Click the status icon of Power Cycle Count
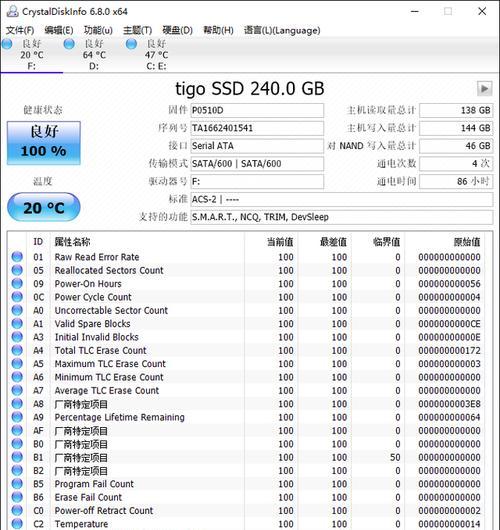 tap(17, 297)
